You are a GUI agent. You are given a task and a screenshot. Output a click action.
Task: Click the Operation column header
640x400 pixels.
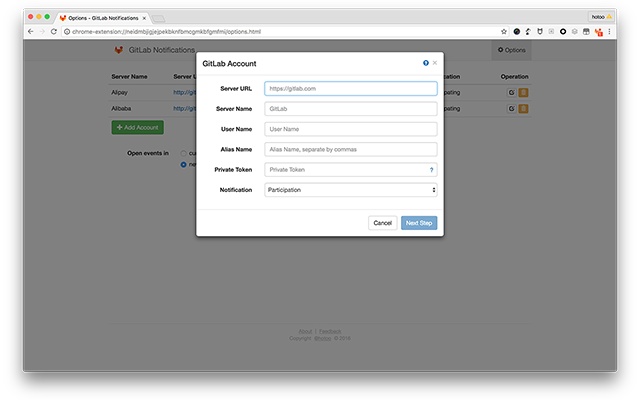(x=514, y=76)
